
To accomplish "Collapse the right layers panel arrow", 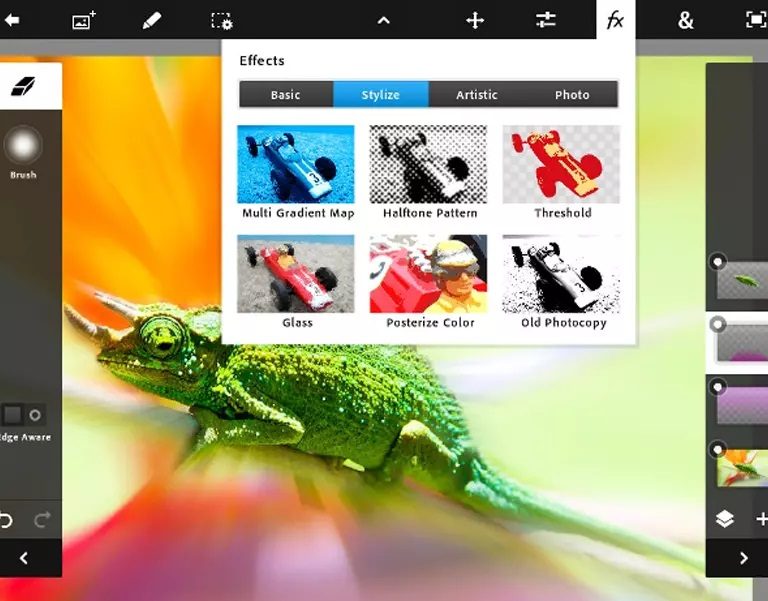I will pyautogui.click(x=744, y=558).
